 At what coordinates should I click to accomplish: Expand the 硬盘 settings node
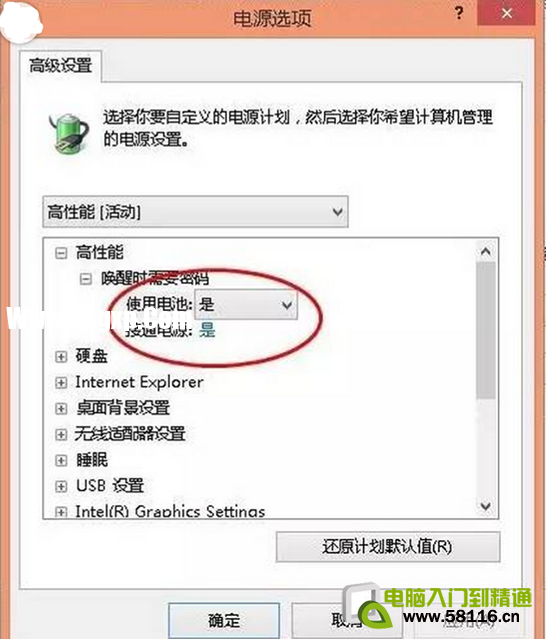point(61,357)
